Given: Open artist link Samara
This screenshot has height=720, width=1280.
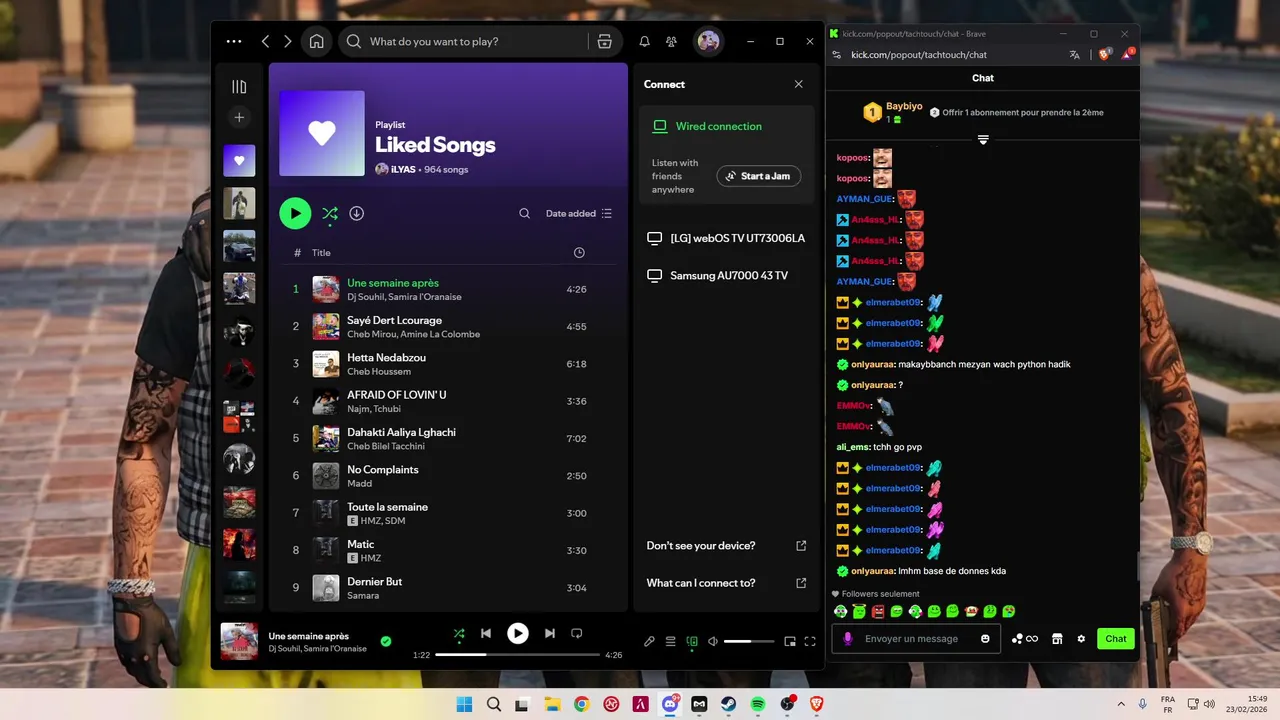Looking at the screenshot, I should tap(363, 596).
